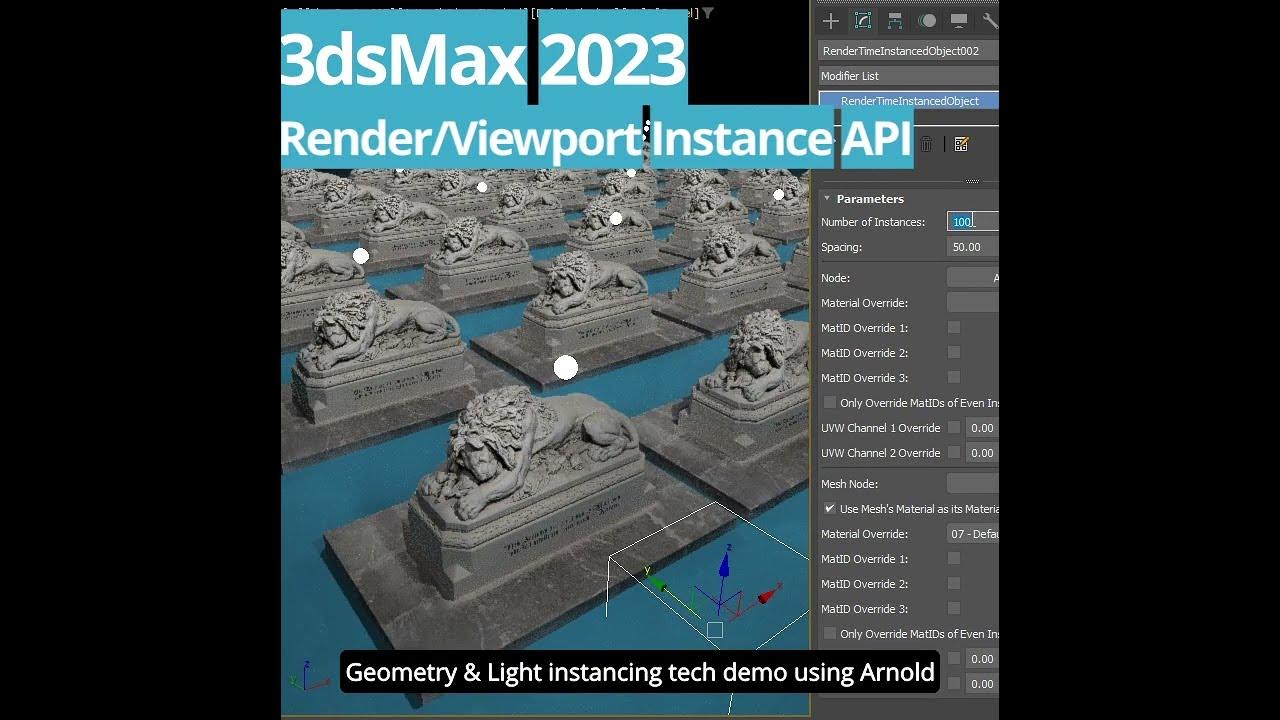Uncheck Use Mesh's Material as its Material
Viewport: 1280px width, 720px height.
(x=829, y=509)
